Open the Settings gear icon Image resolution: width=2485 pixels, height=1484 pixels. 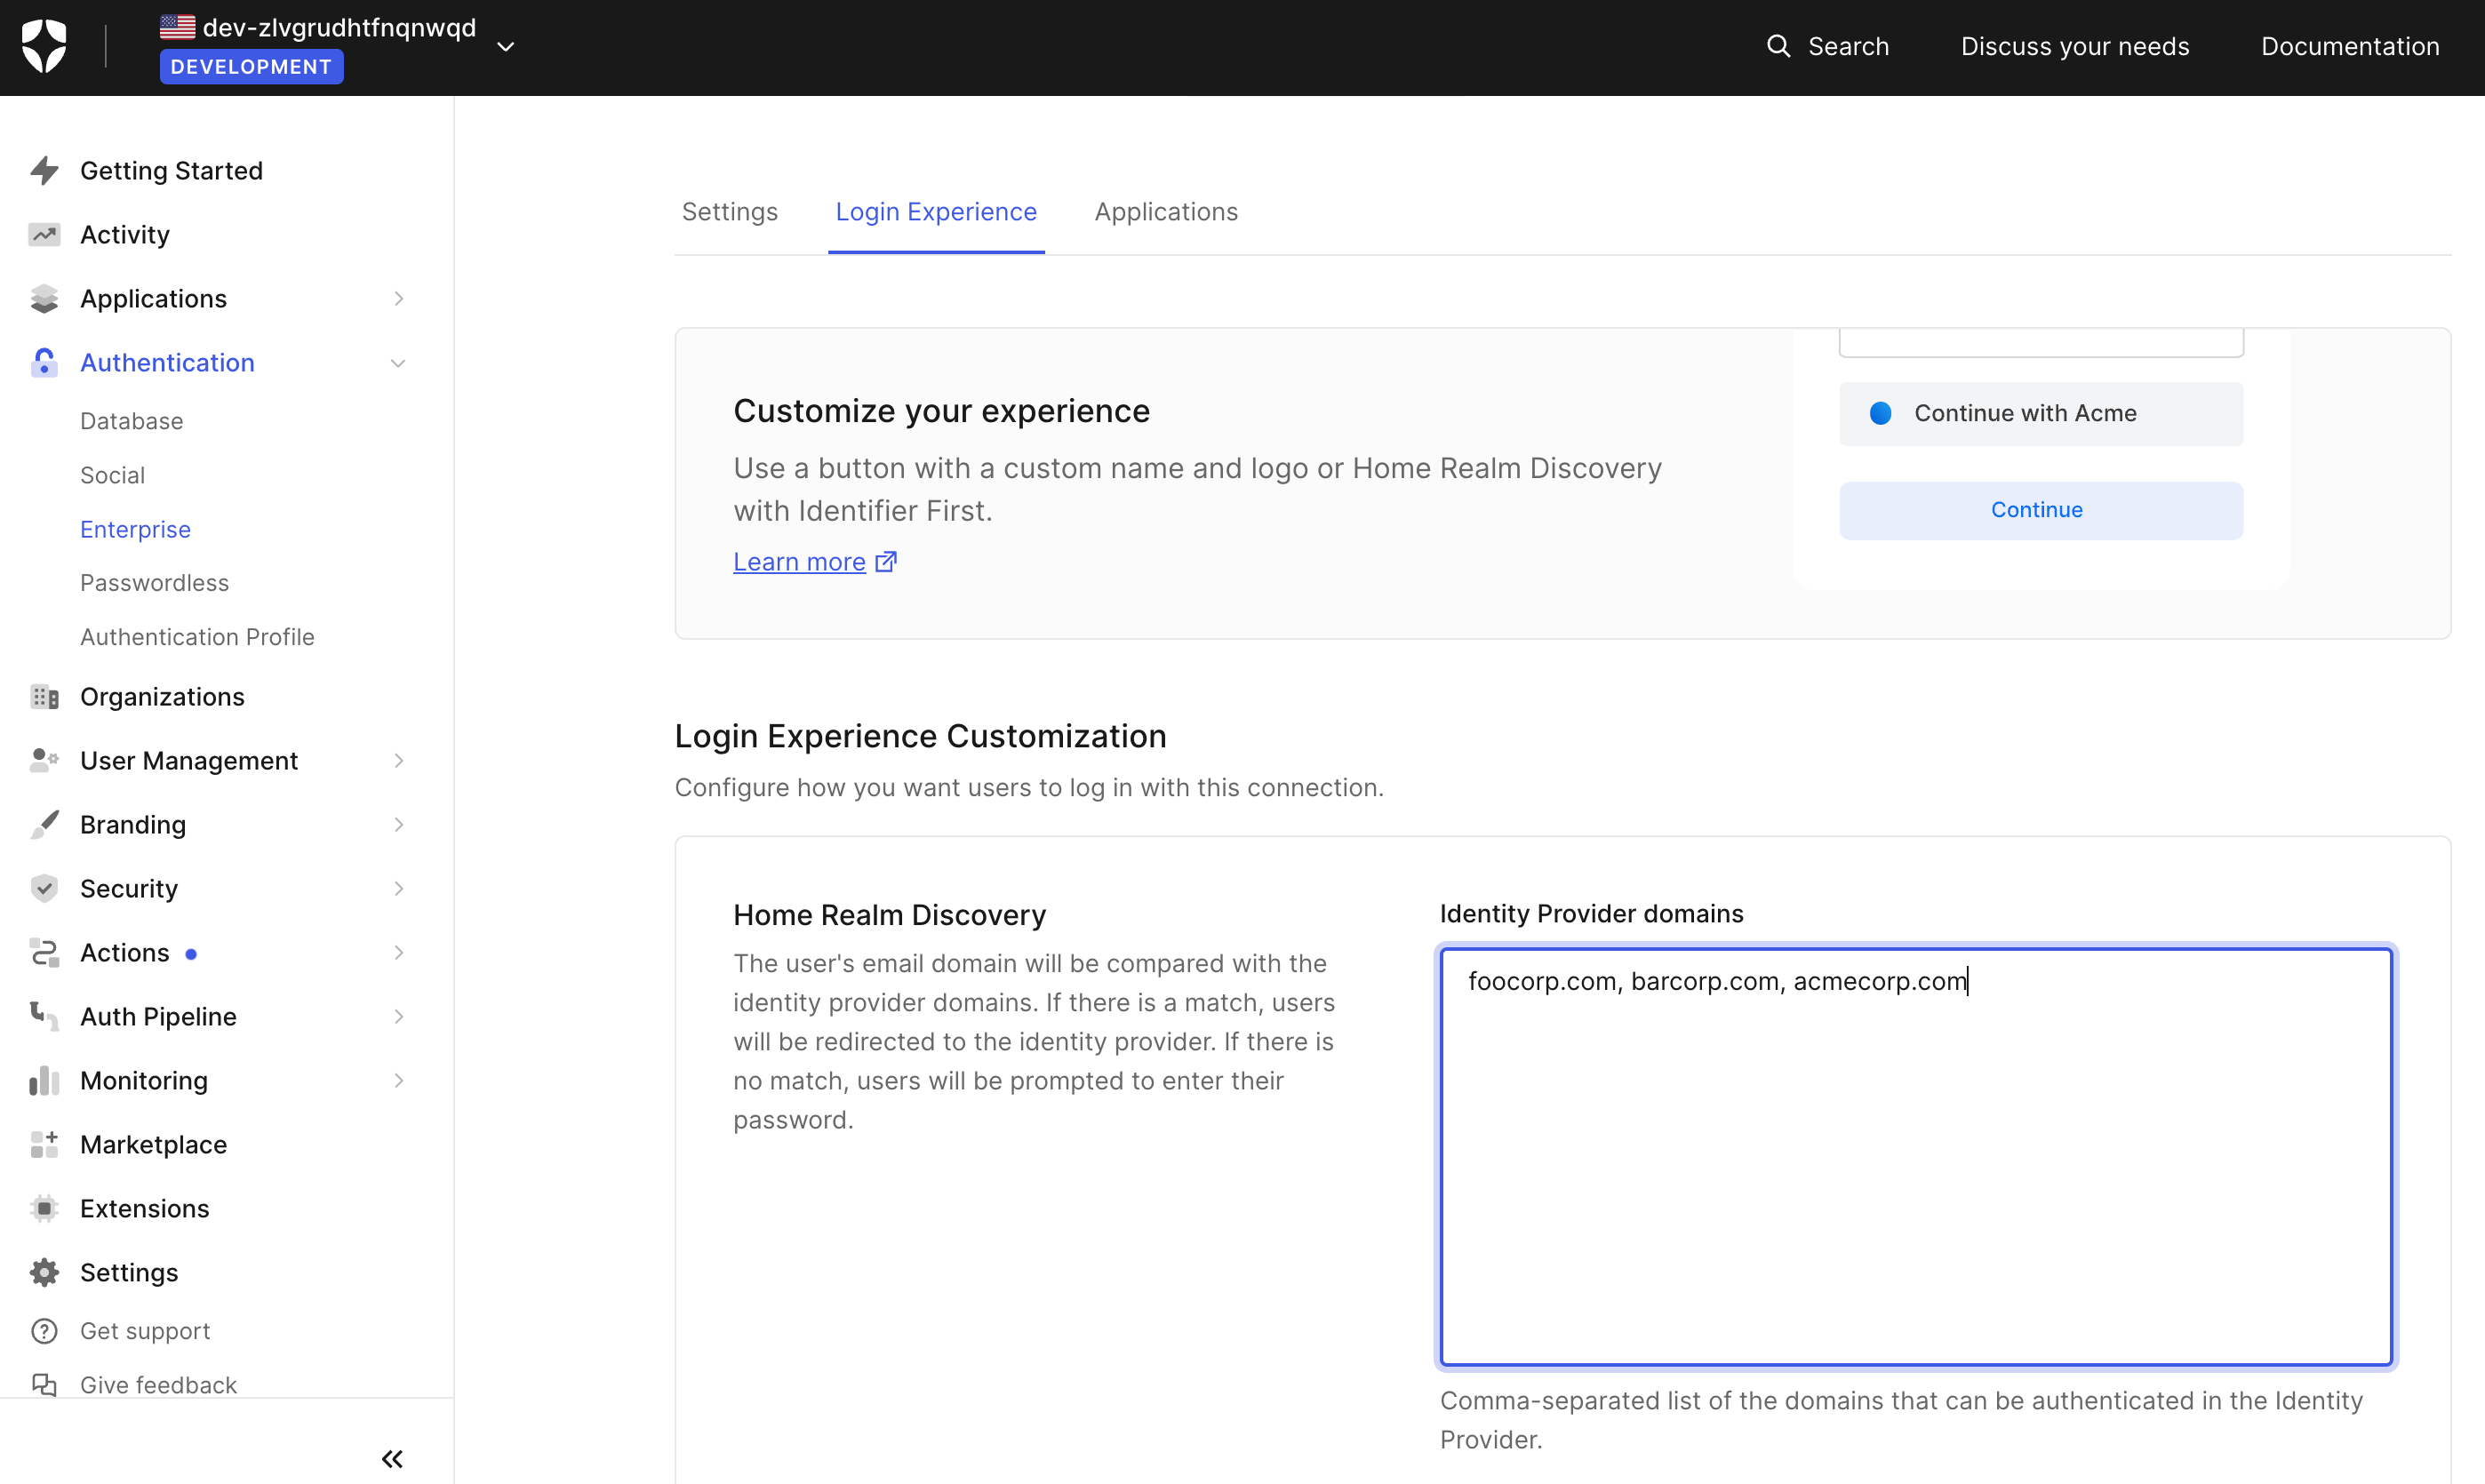point(44,1272)
